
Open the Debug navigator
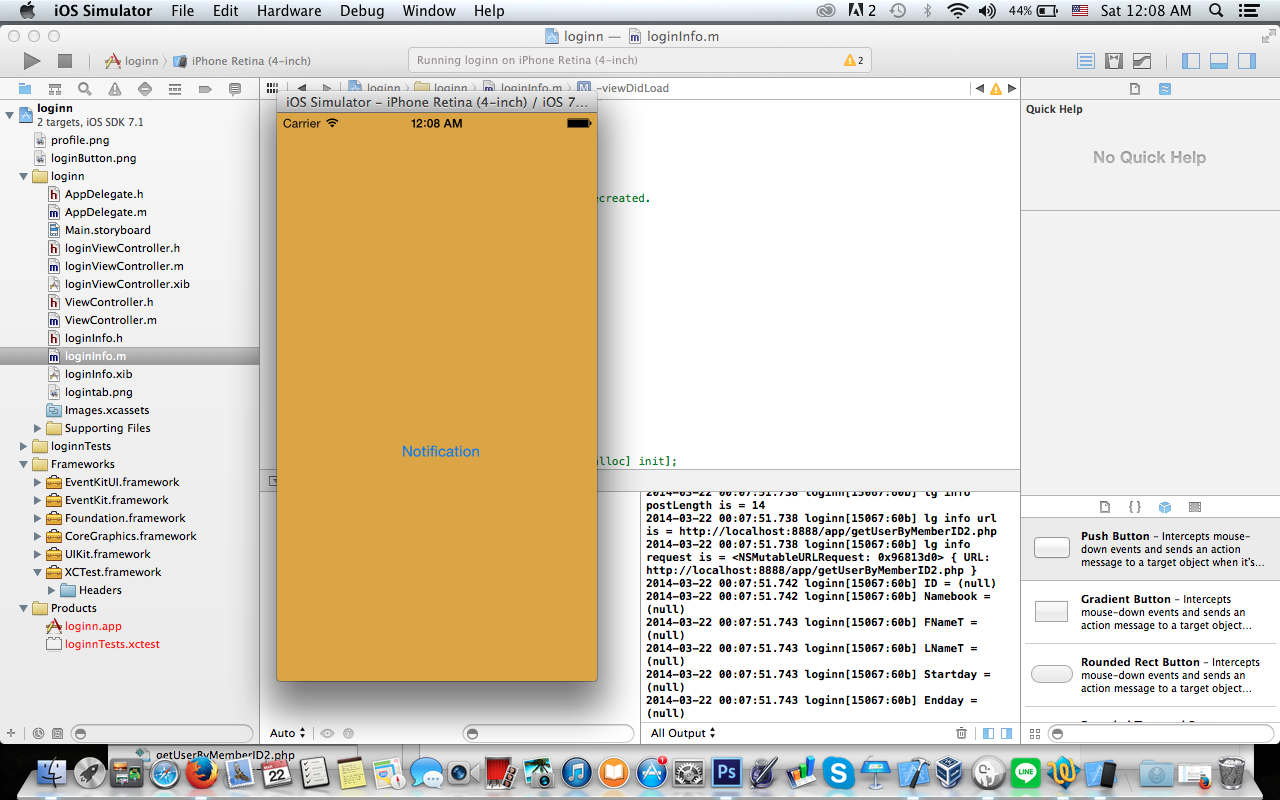coord(175,89)
